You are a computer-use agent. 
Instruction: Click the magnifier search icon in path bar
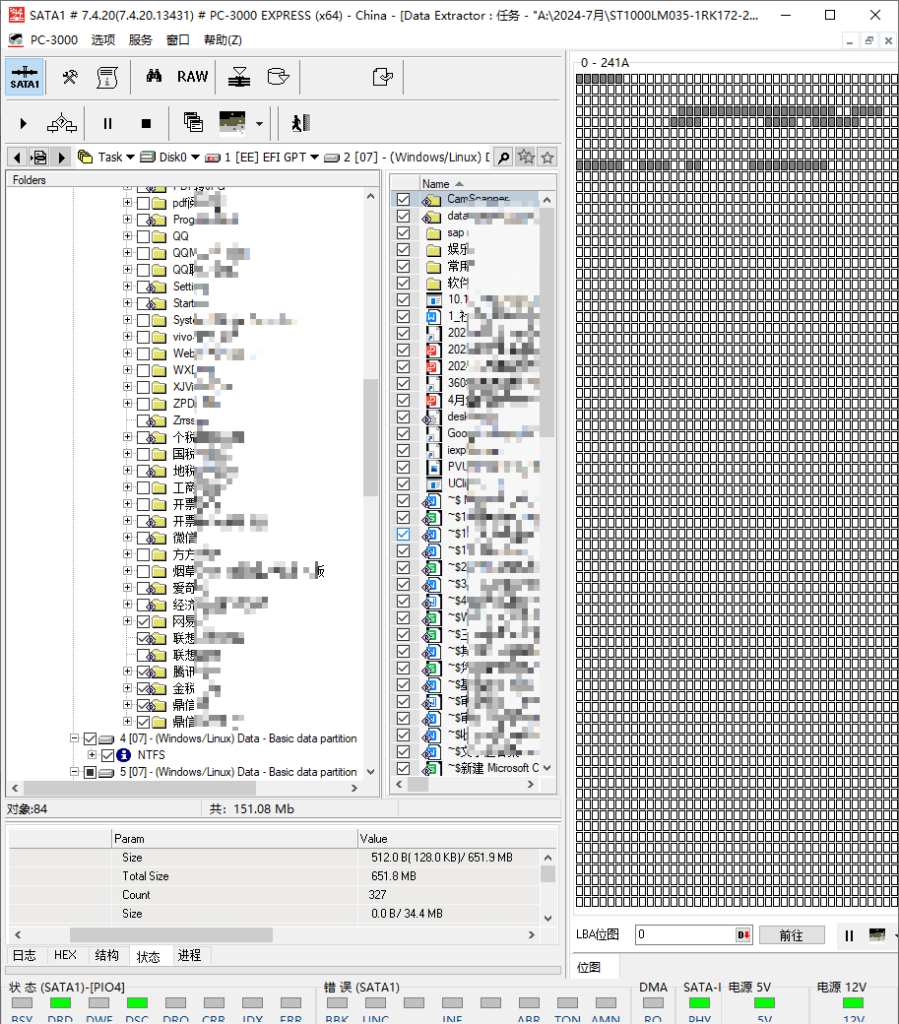503,157
